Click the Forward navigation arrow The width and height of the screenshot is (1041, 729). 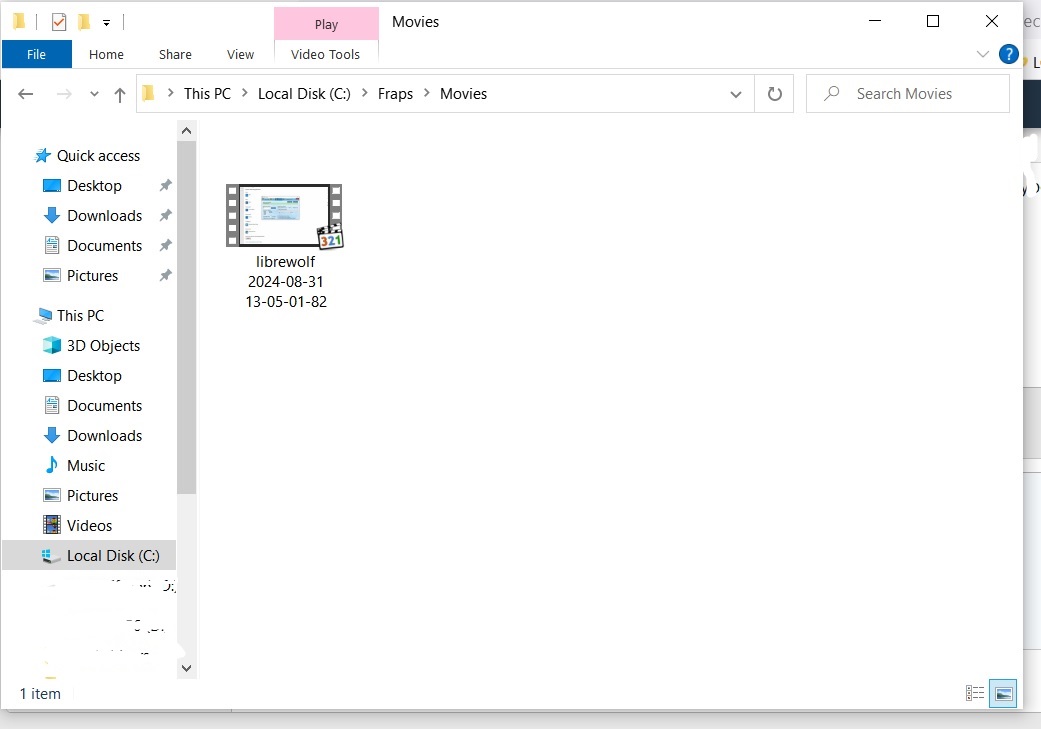pos(64,94)
